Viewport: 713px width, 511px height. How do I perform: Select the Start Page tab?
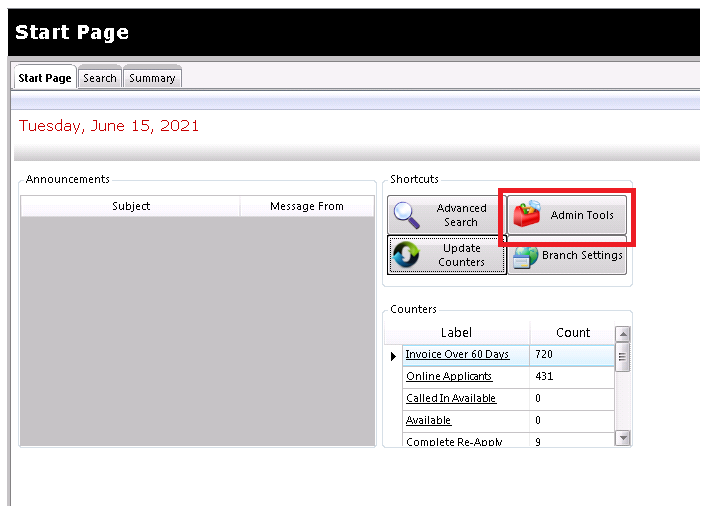pos(45,78)
